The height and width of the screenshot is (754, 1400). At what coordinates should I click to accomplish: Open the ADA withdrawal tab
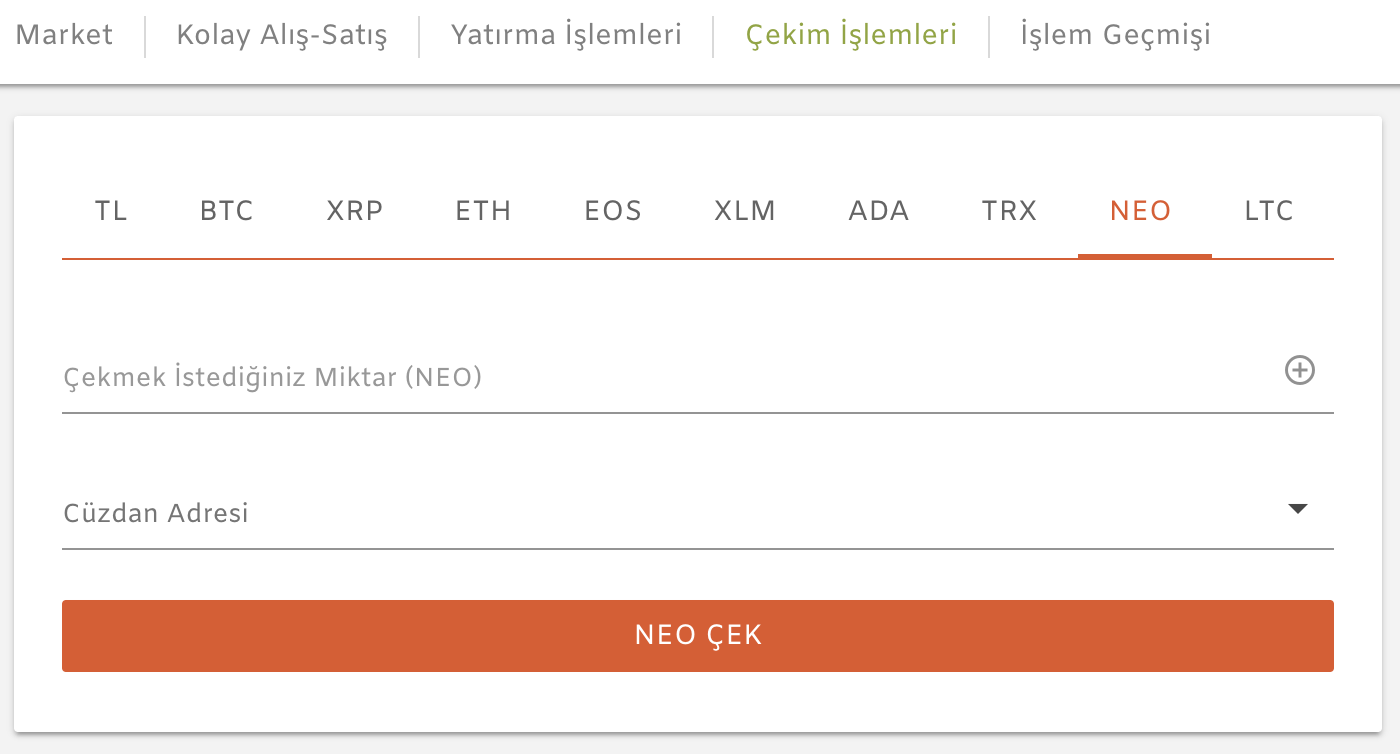pos(879,212)
